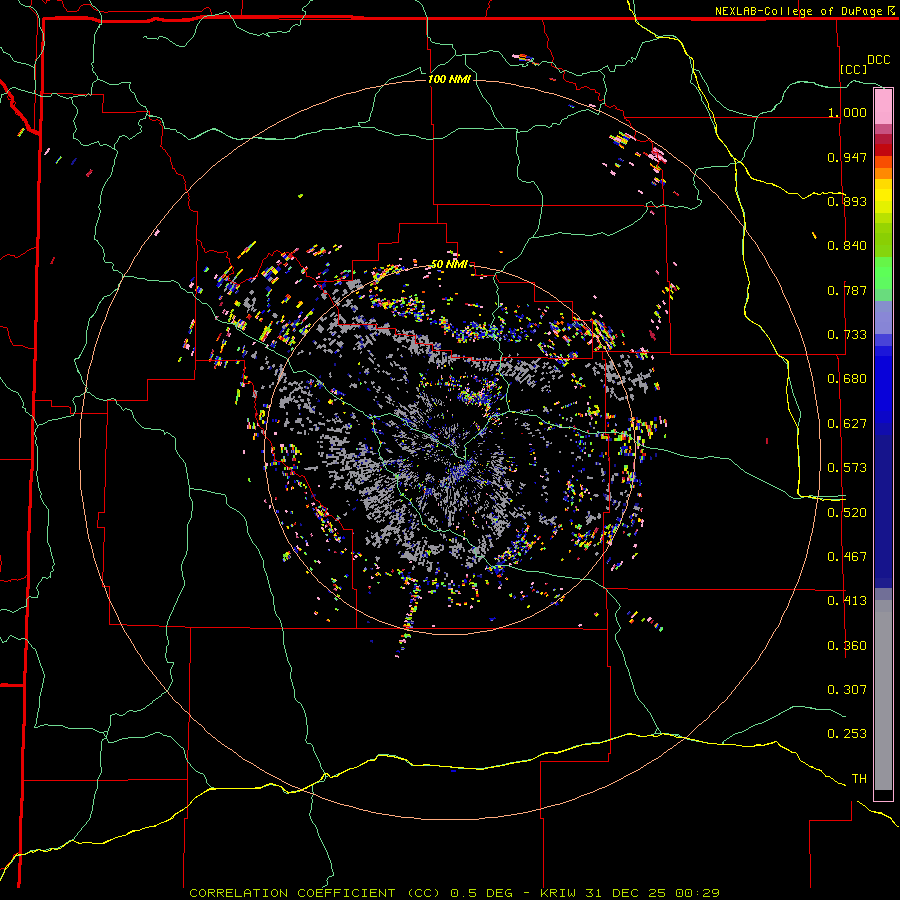The width and height of the screenshot is (900, 900).
Task: Click the 0.253 legend value
Action: click(x=847, y=734)
